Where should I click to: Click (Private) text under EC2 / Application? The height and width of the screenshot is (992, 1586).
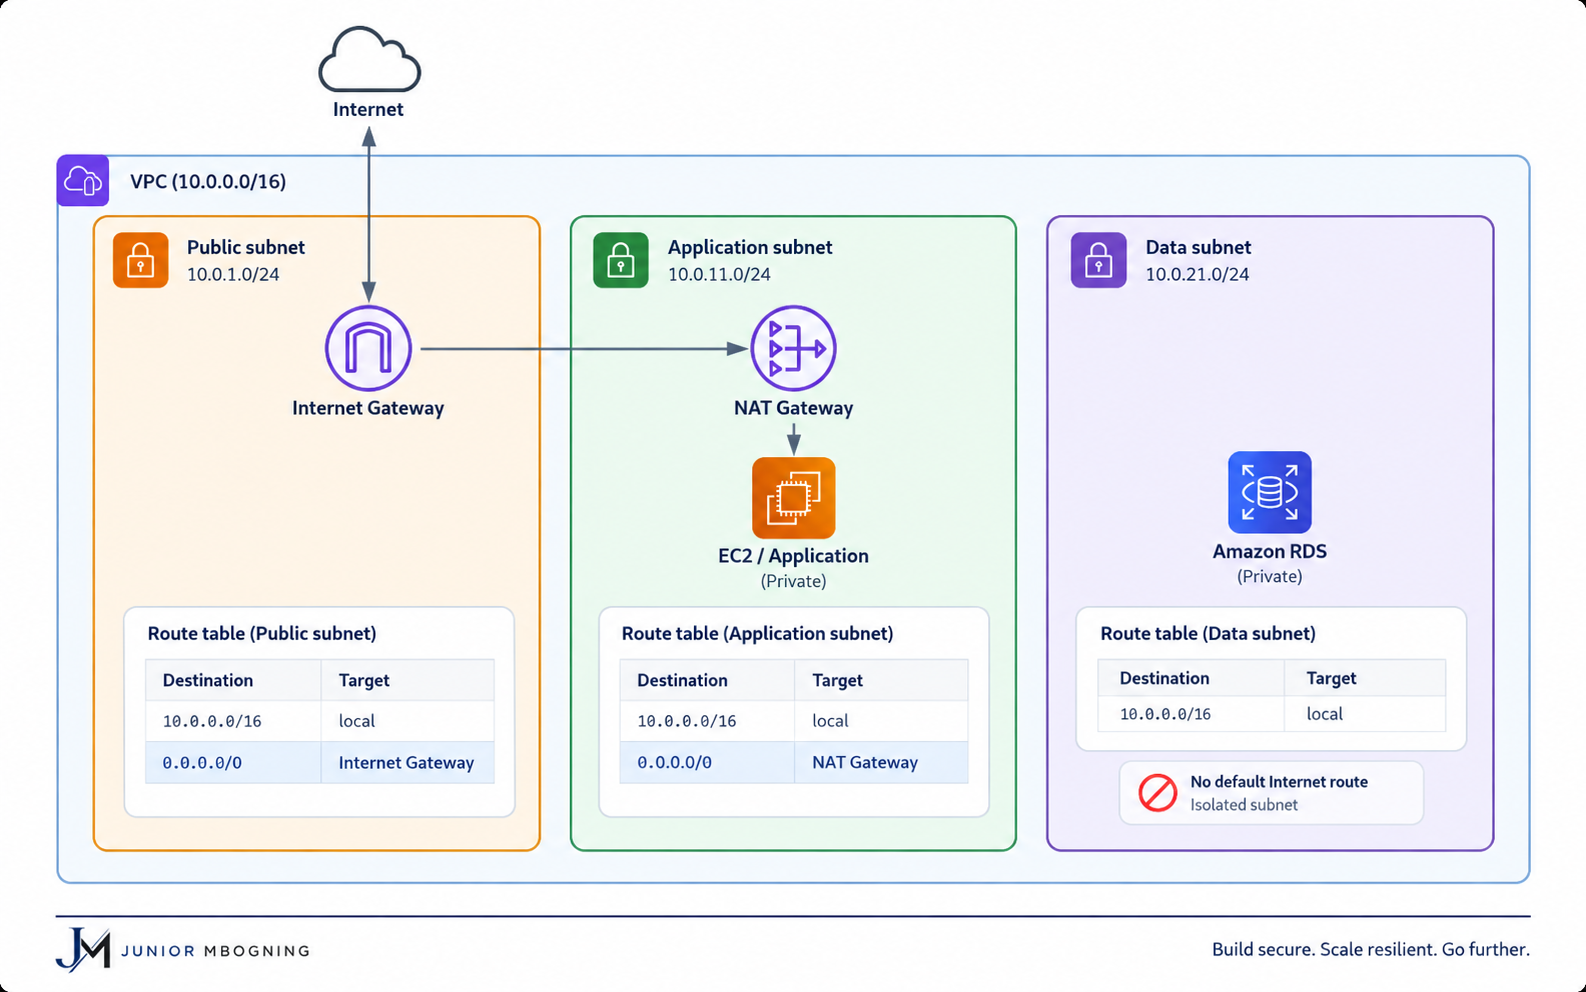(794, 581)
